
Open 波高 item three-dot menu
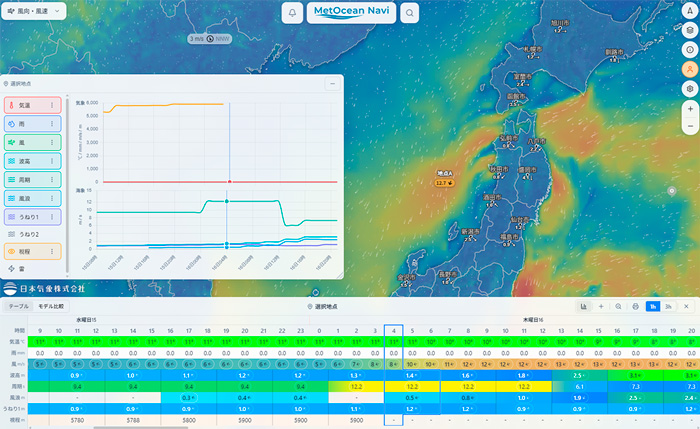tap(52, 161)
